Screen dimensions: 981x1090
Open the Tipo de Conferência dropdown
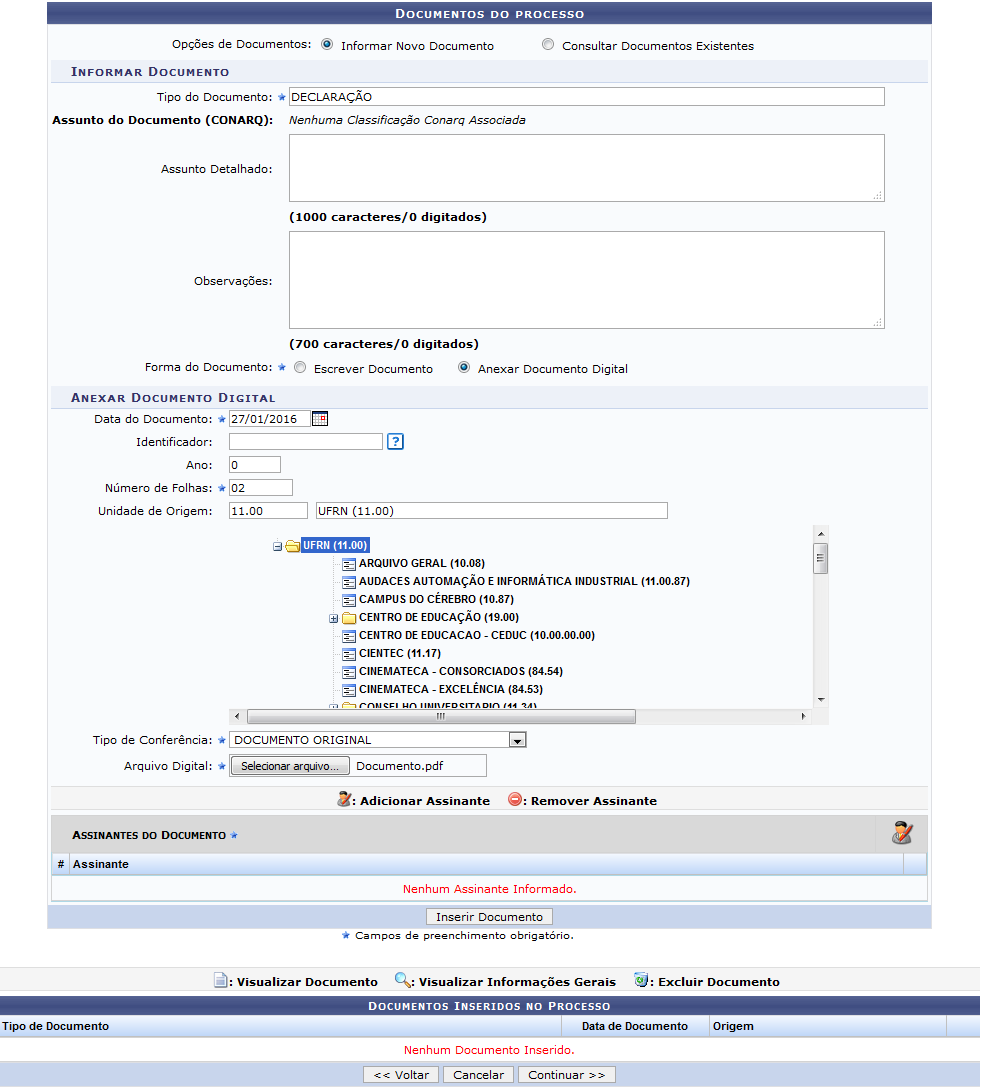coord(517,740)
